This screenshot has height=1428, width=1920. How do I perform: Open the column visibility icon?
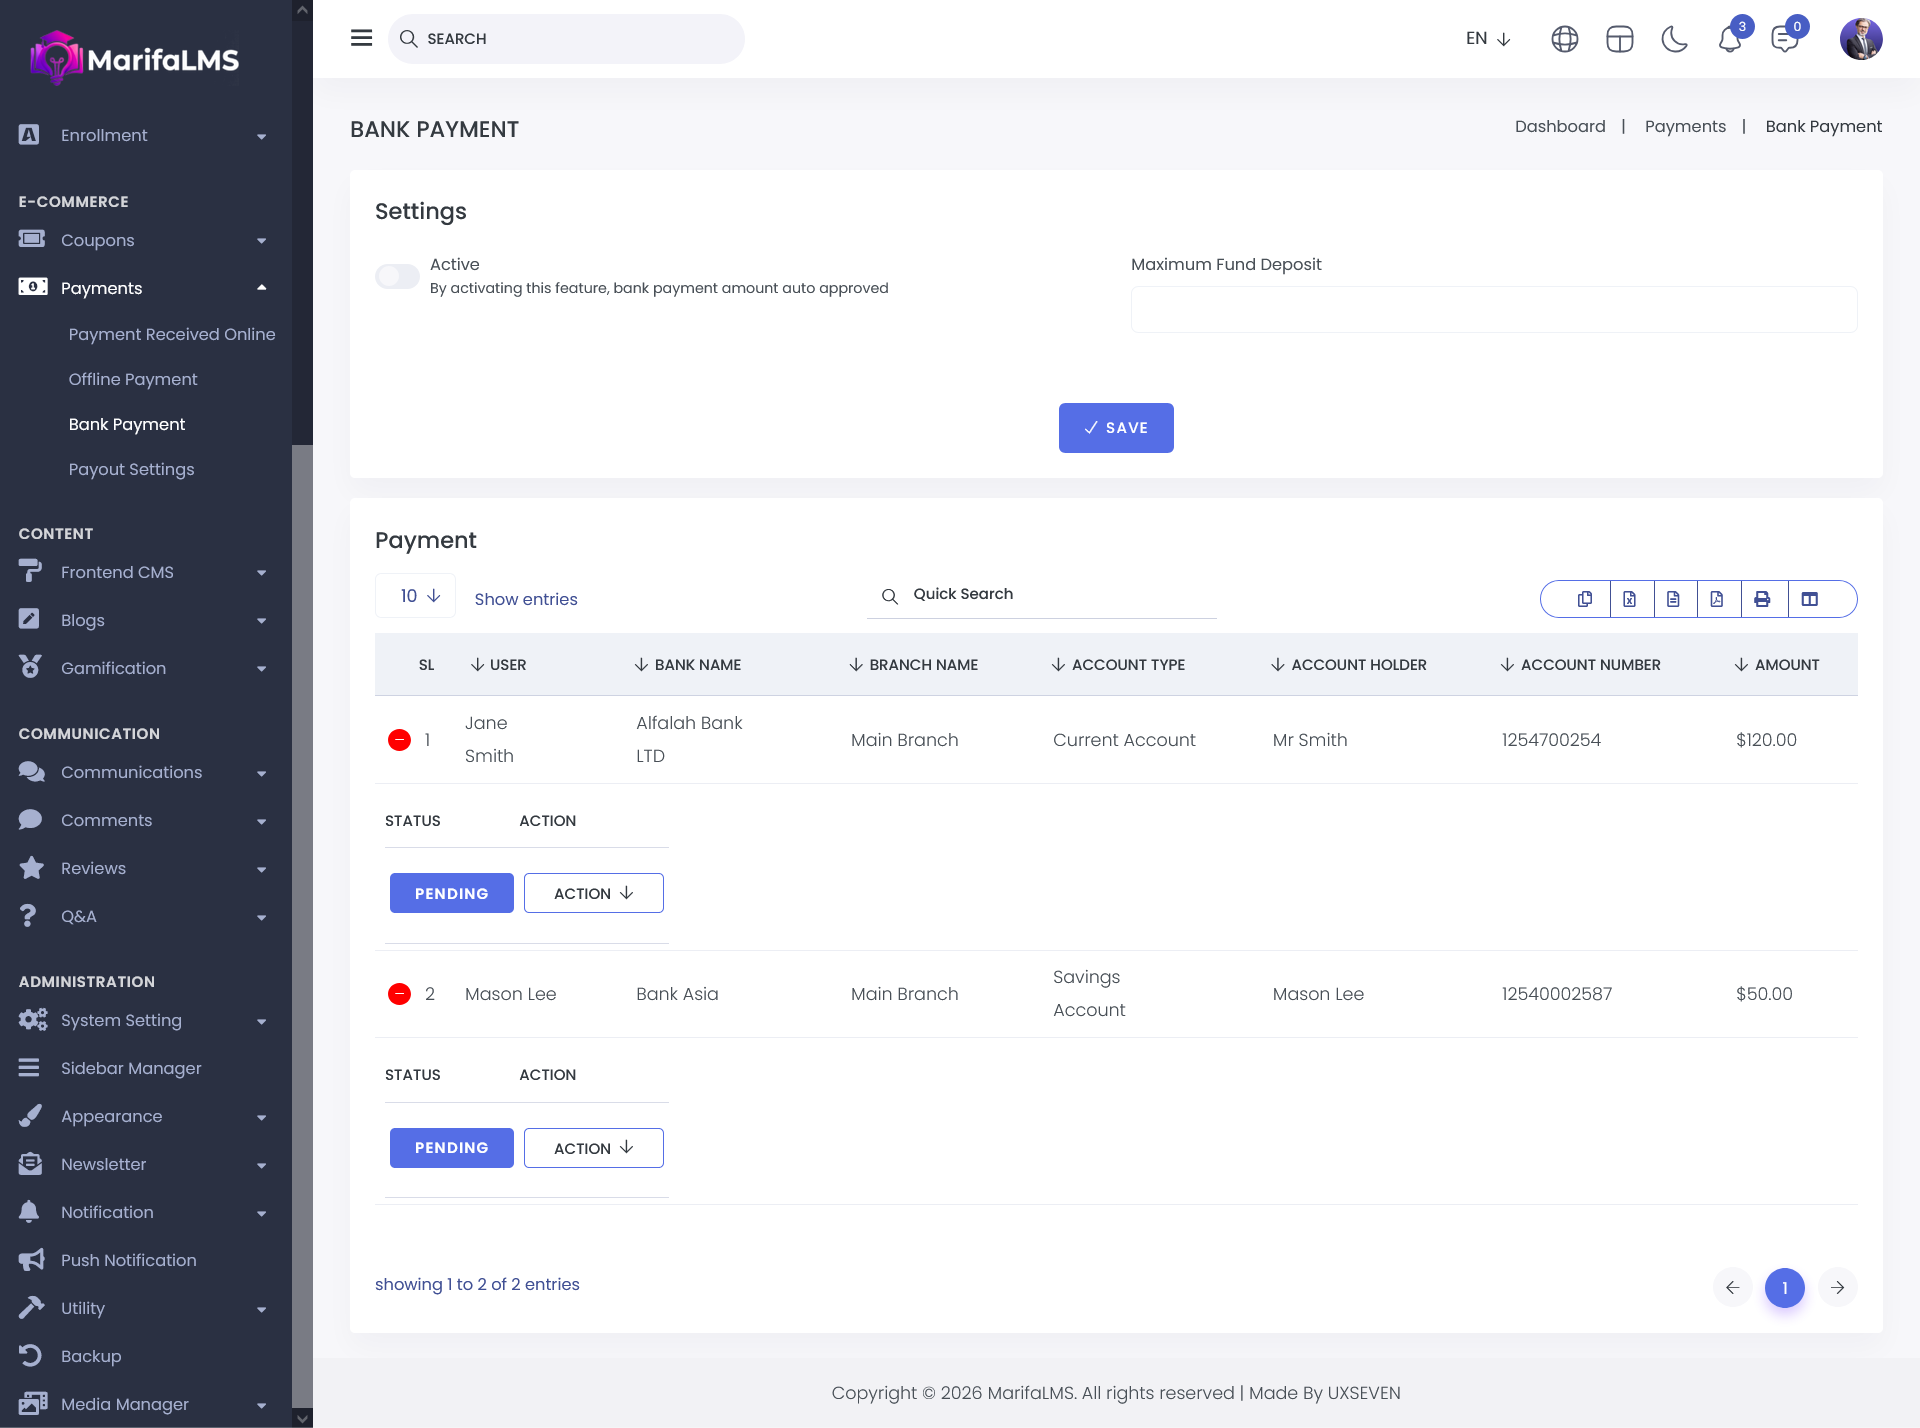(x=1810, y=599)
